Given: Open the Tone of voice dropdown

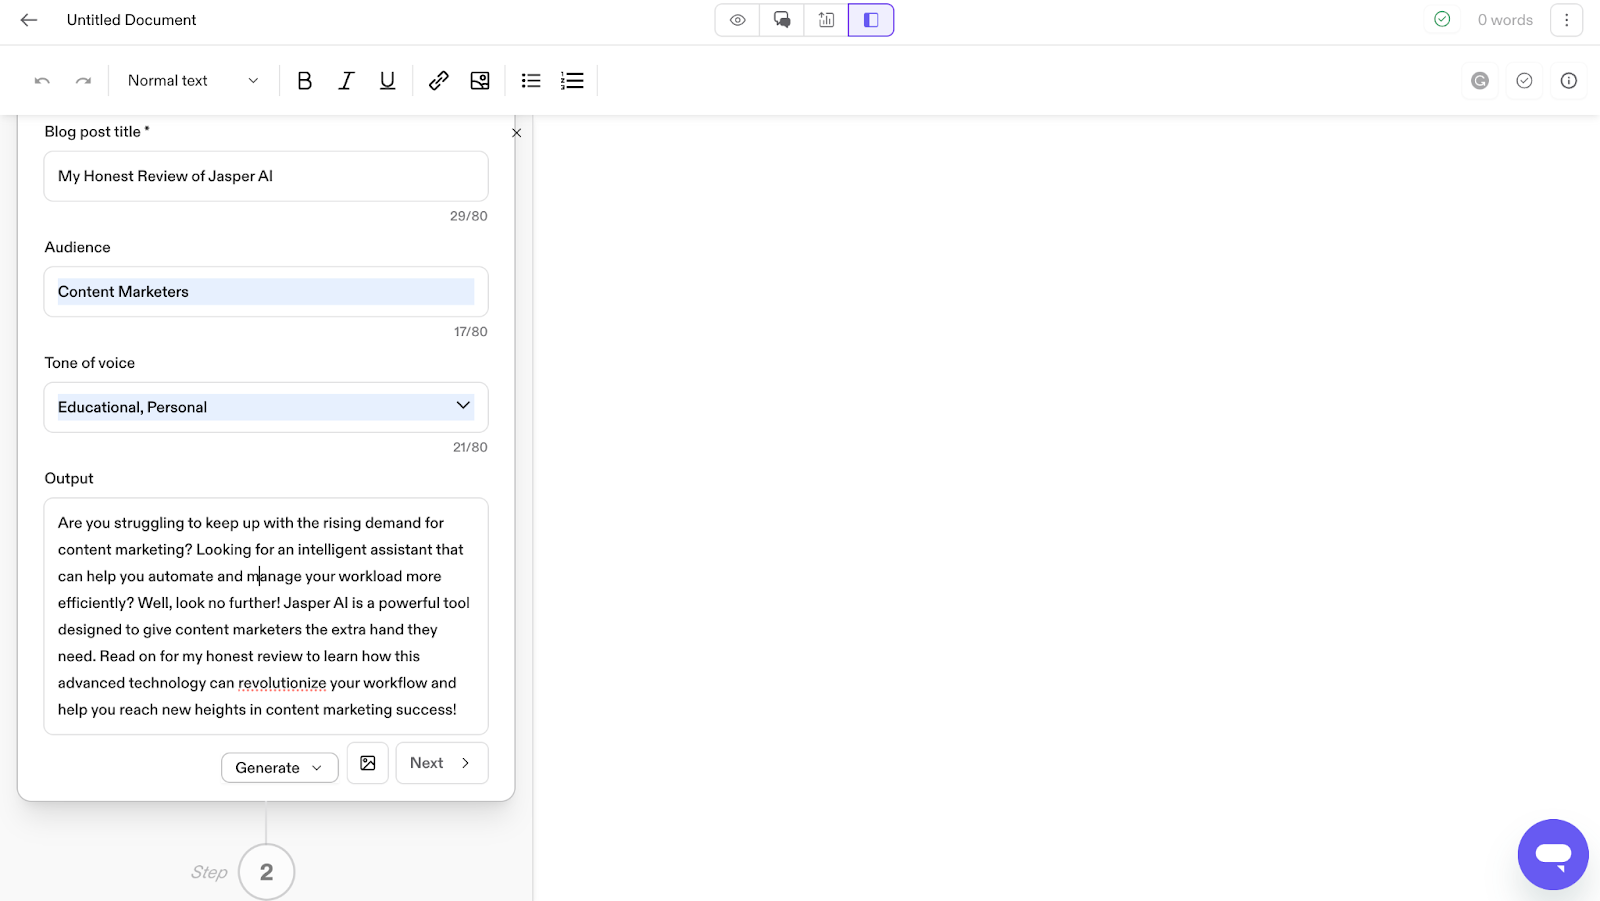Looking at the screenshot, I should (266, 407).
